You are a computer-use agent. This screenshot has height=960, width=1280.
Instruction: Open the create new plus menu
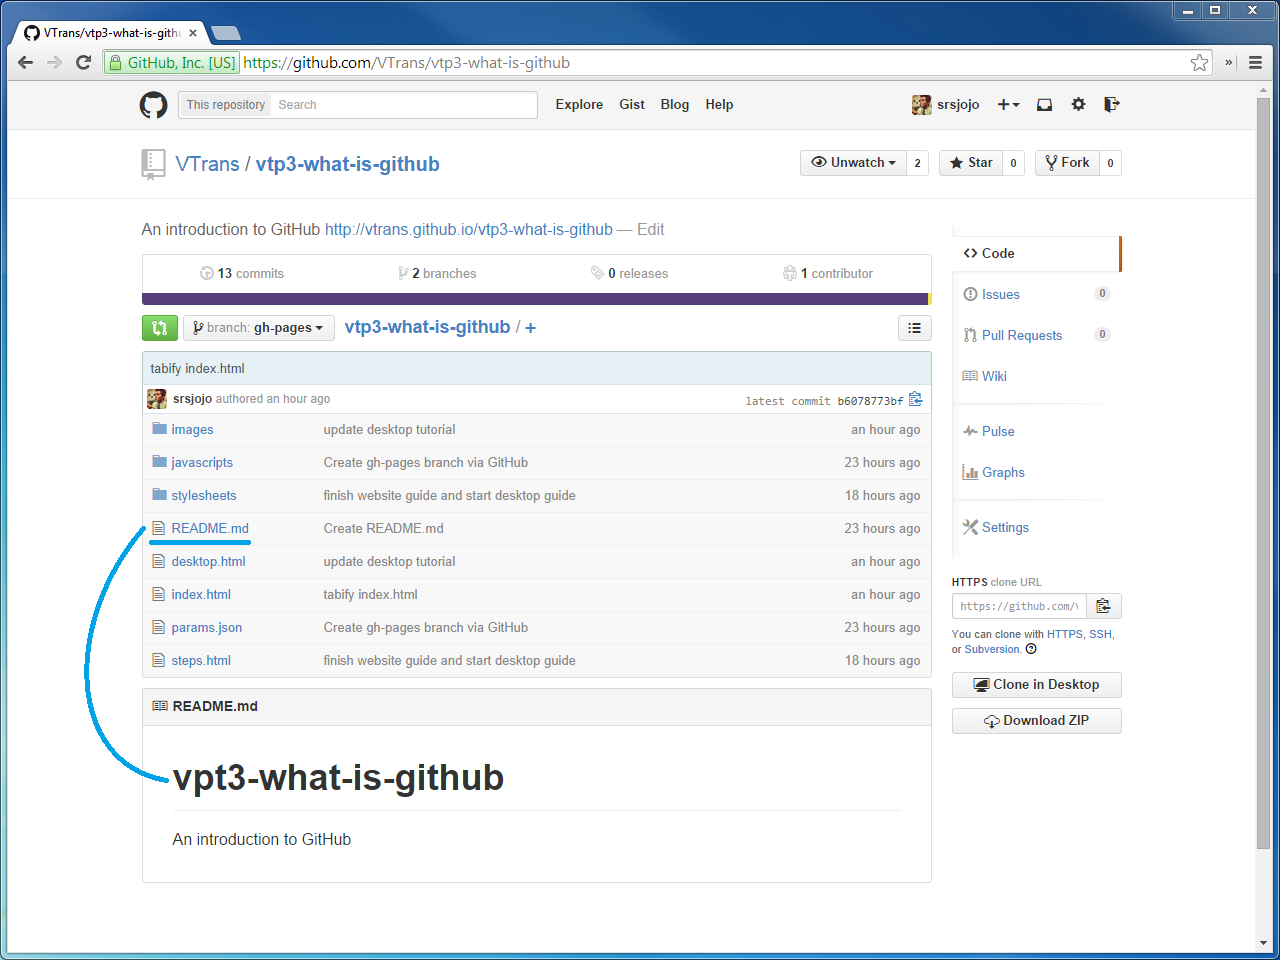click(1008, 104)
